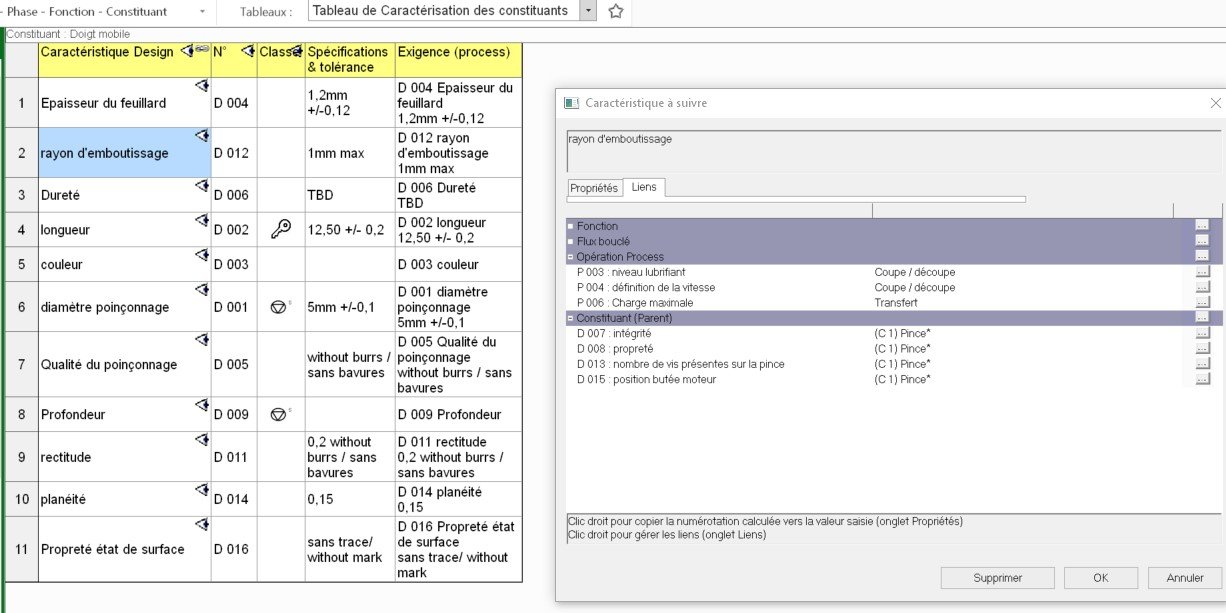This screenshot has width=1226, height=613.
Task: Click the marker icon in Dureté cell
Action: (202, 185)
